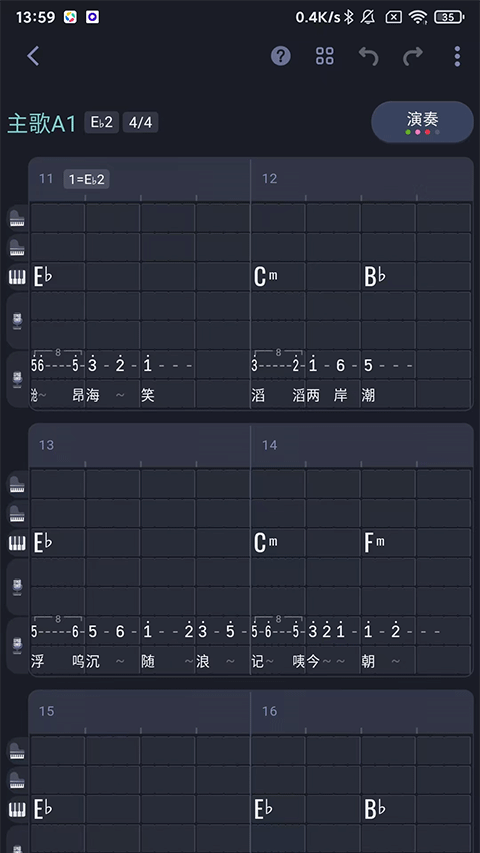
Task: Tap the back arrow icon
Action: coord(33,55)
